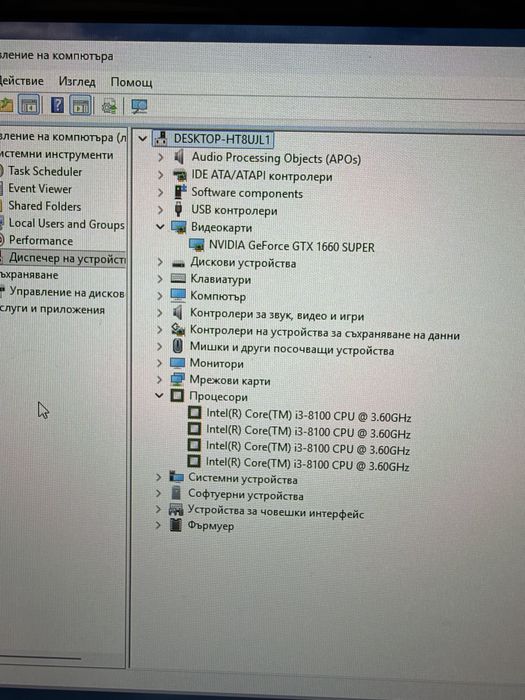Select the first Intel Core i3-8100 processor entry
The width and height of the screenshot is (525, 700).
[x=308, y=415]
